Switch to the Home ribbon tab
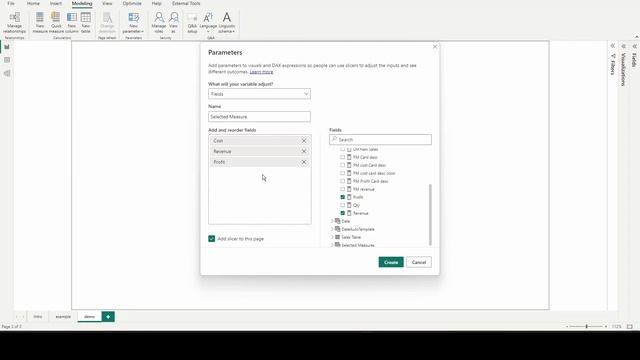The height and width of the screenshot is (360, 640). 33,3
